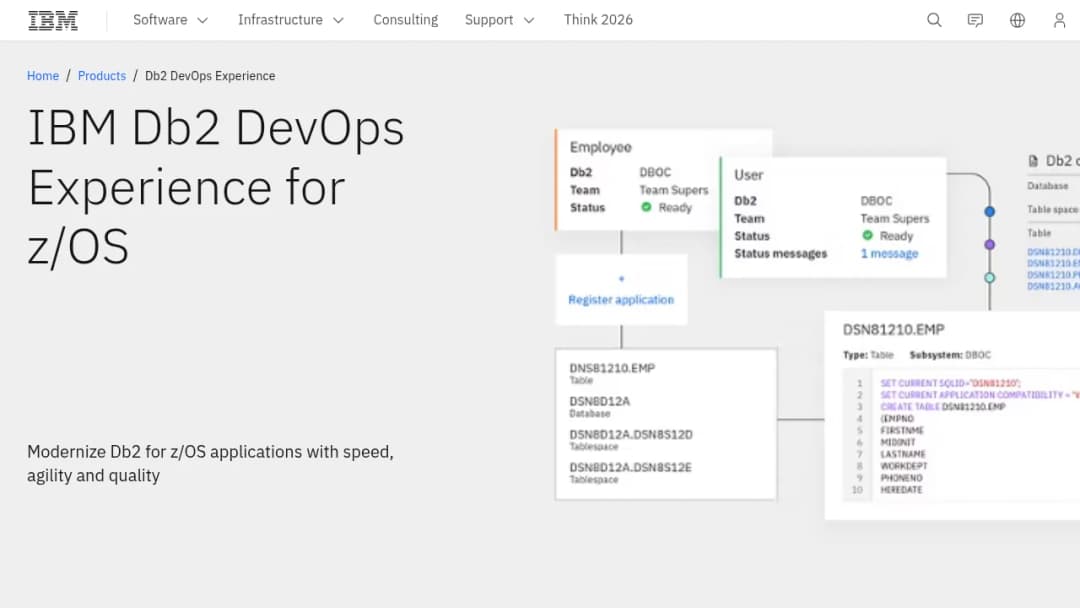Open the search icon in header
Screen dimensions: 1080x608
(934, 20)
